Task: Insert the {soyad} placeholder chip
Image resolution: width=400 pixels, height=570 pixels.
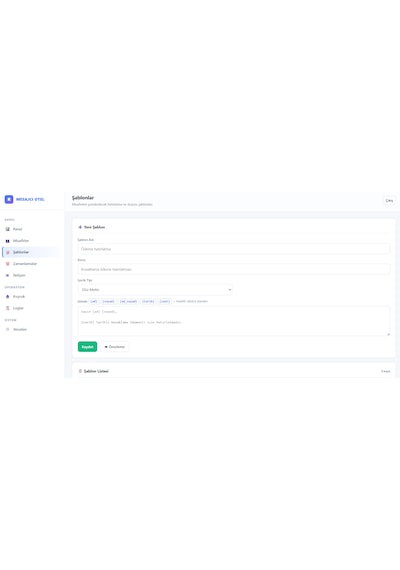Action: pos(108,301)
